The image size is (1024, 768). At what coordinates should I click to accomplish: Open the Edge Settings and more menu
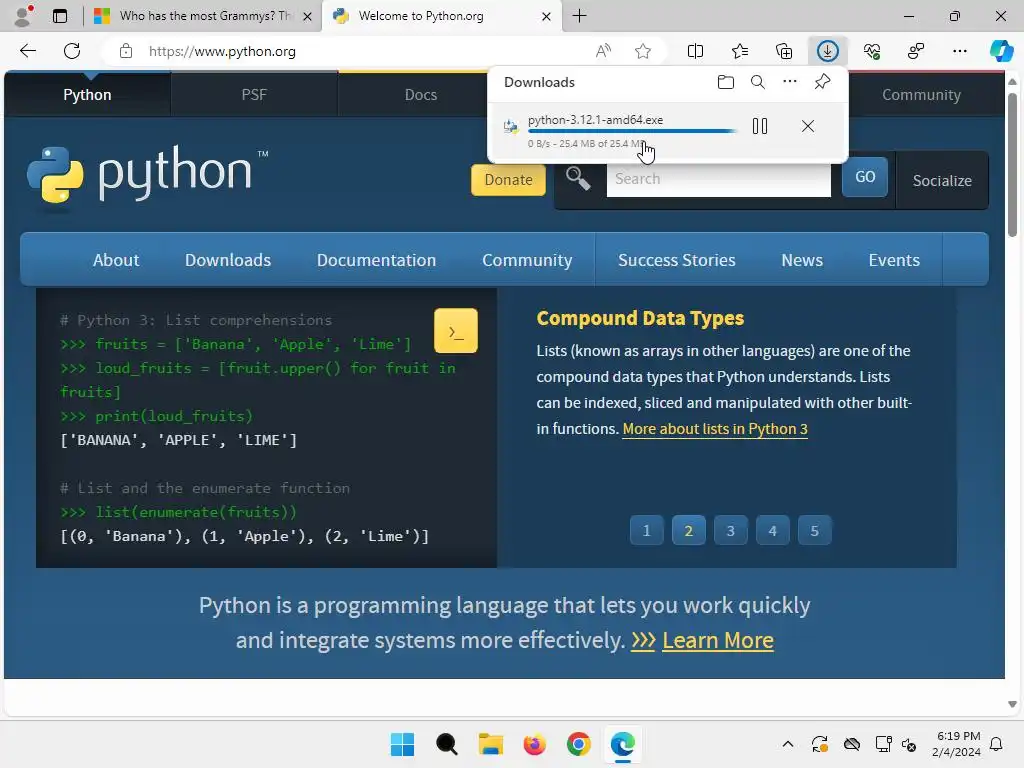tap(959, 51)
